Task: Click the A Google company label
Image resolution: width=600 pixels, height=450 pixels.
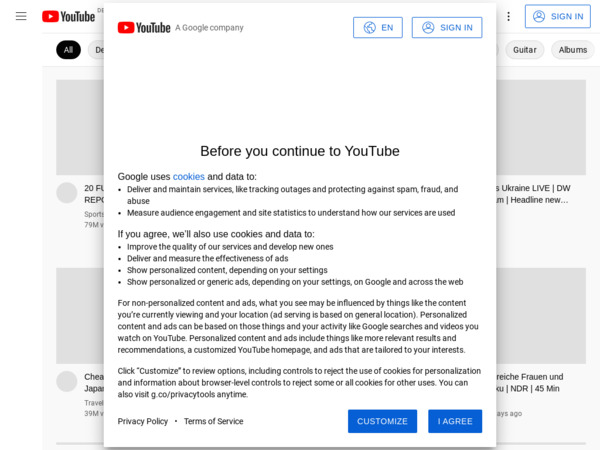Action: pyautogui.click(x=209, y=28)
